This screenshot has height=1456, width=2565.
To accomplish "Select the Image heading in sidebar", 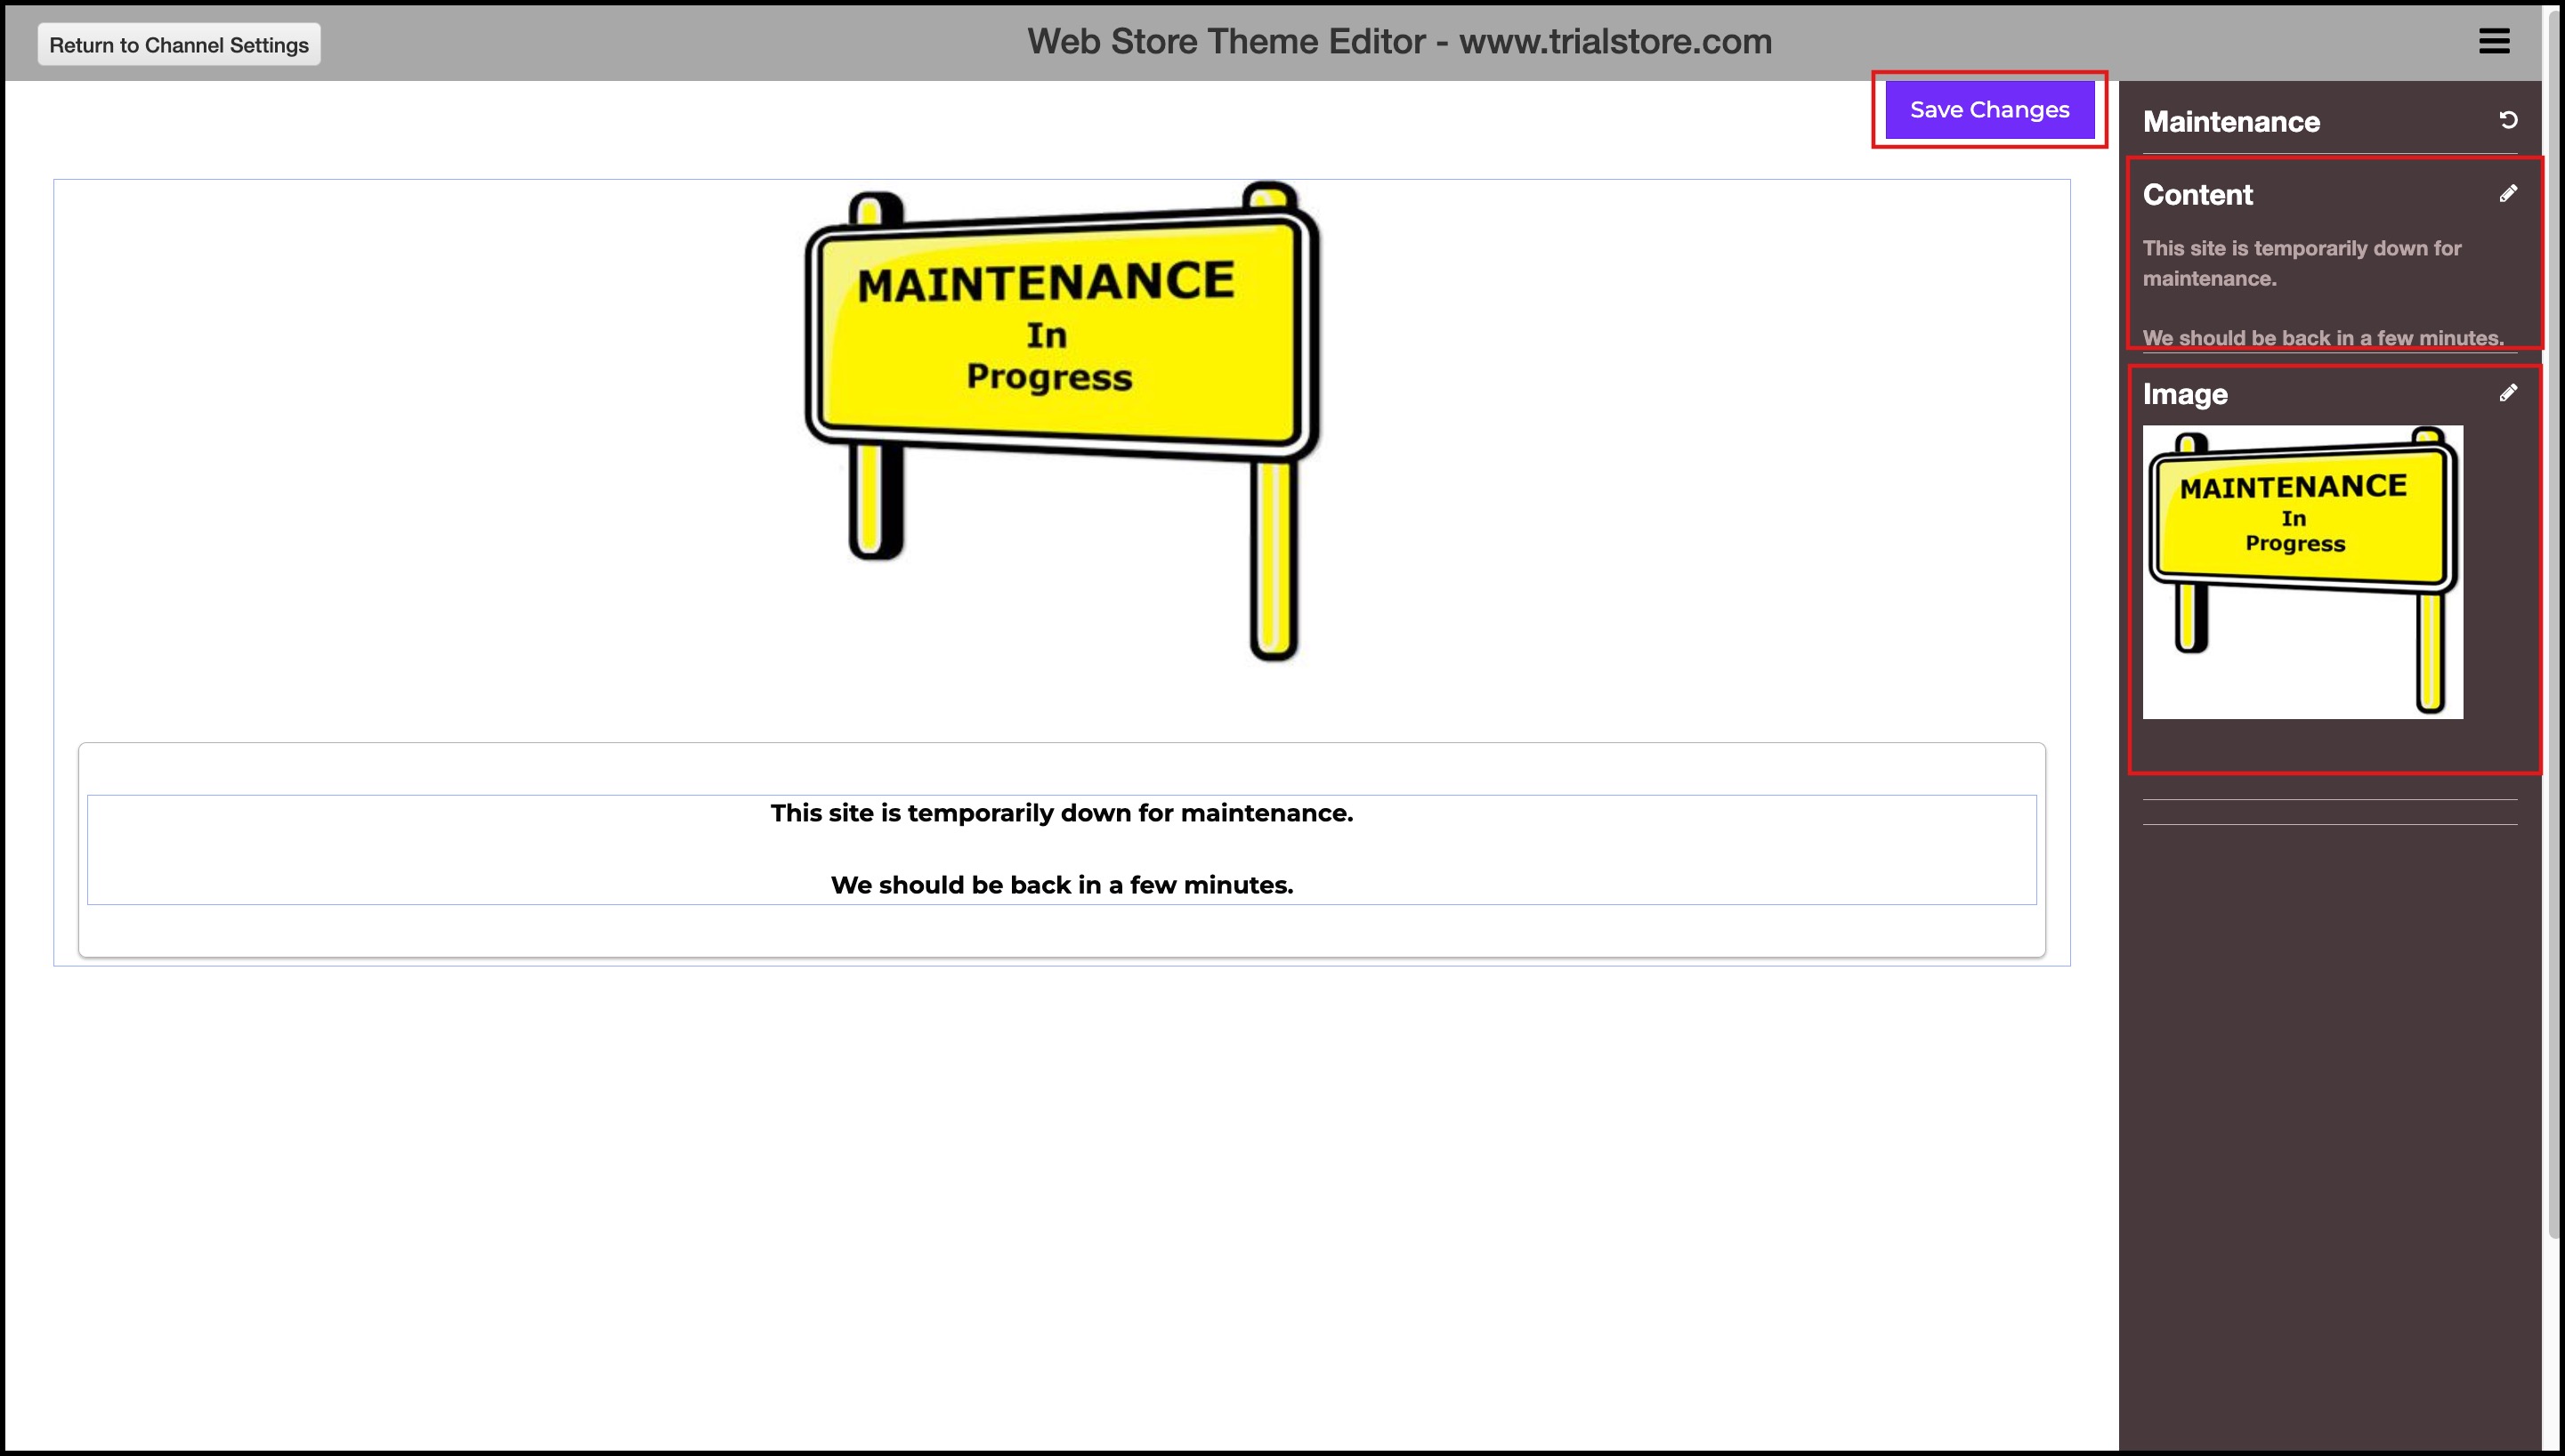I will coord(2185,394).
